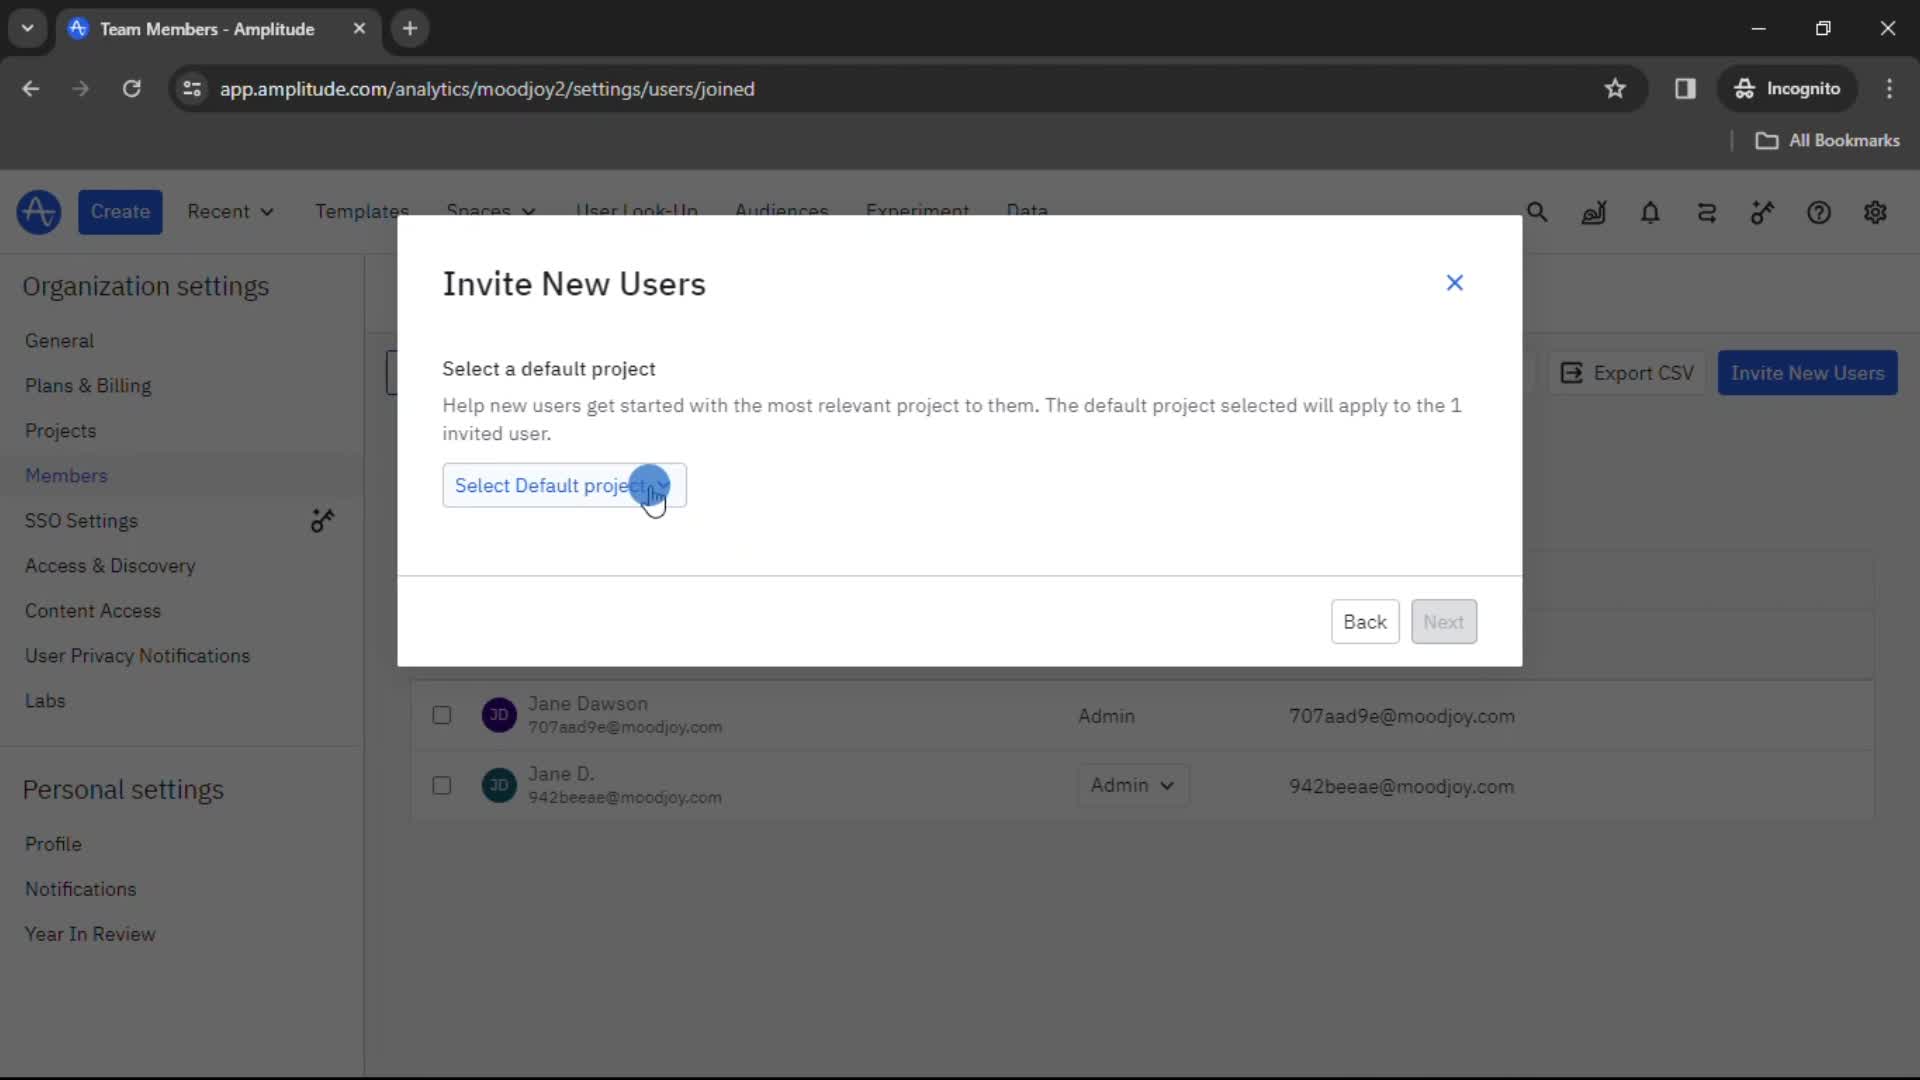
Task: Click the close X on Invite dialog
Action: pos(1455,282)
